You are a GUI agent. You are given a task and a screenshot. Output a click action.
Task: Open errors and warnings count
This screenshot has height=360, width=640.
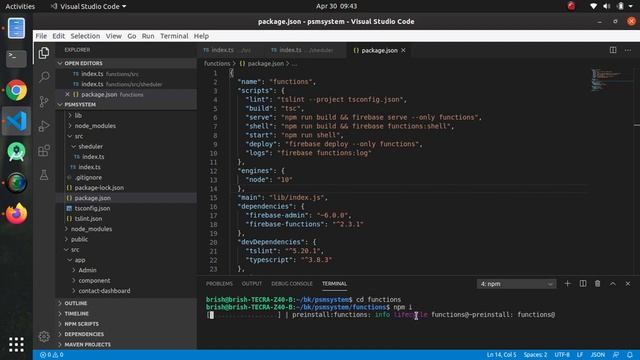point(51,355)
